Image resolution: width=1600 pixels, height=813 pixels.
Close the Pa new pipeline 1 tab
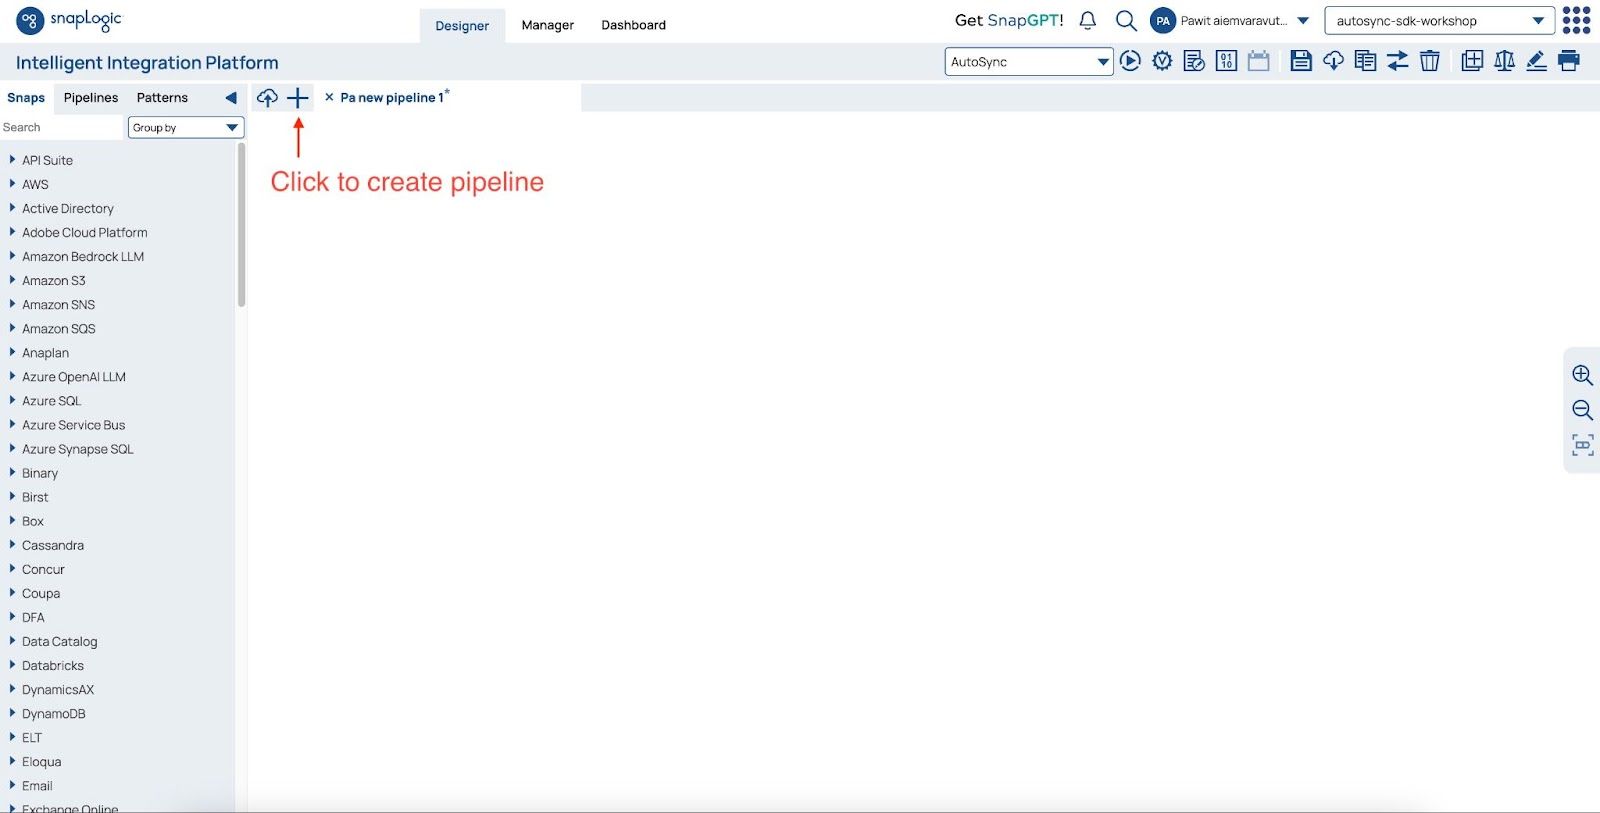329,98
